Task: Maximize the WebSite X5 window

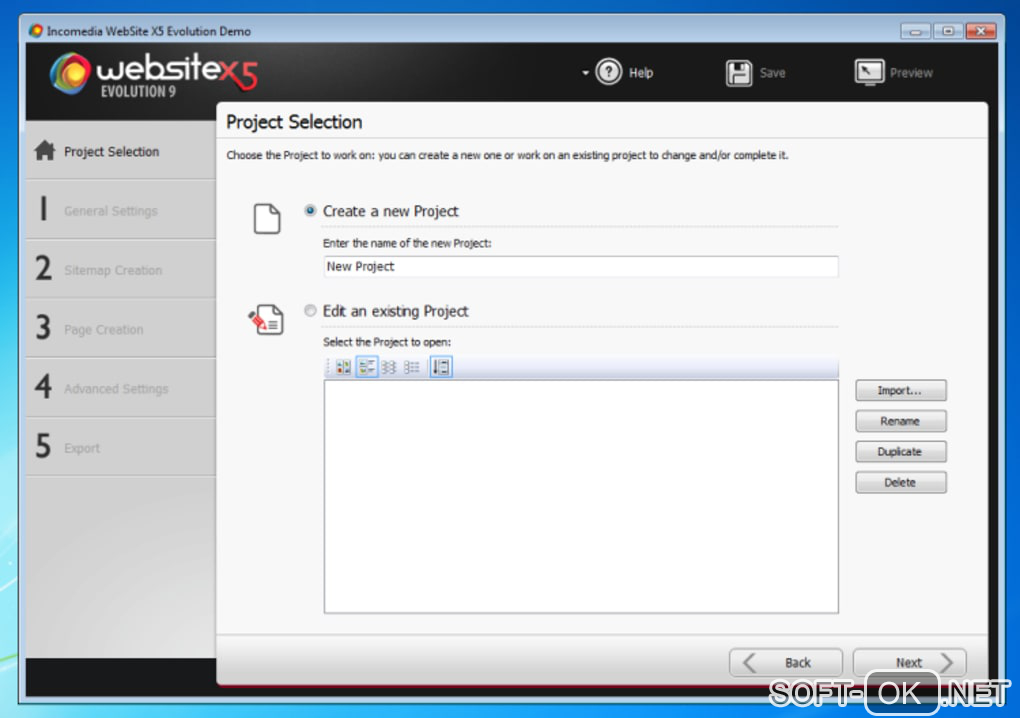Action: [948, 31]
